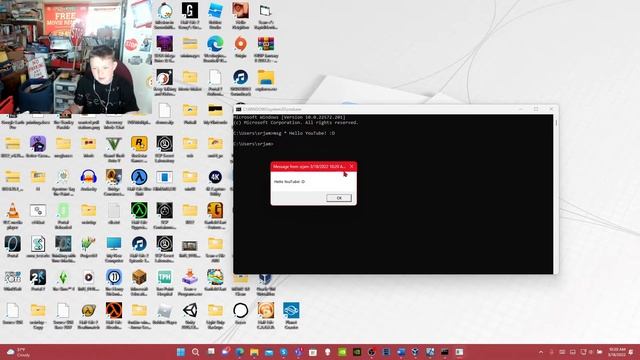Screen dimensions: 640x360
Task: Open Planet Coaster desktop shortcut
Action: (291, 316)
